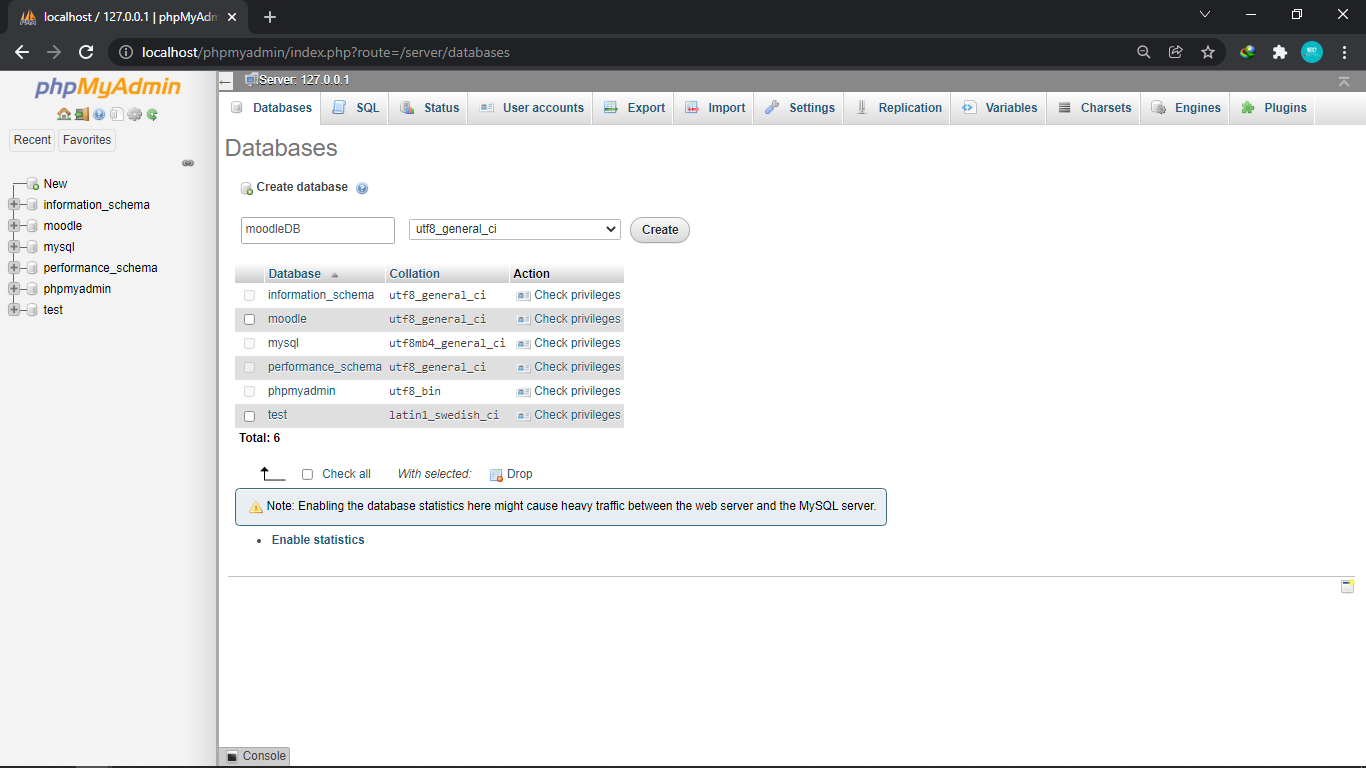Collapse the top menu with the arrow icon
The width and height of the screenshot is (1366, 768).
point(1344,81)
